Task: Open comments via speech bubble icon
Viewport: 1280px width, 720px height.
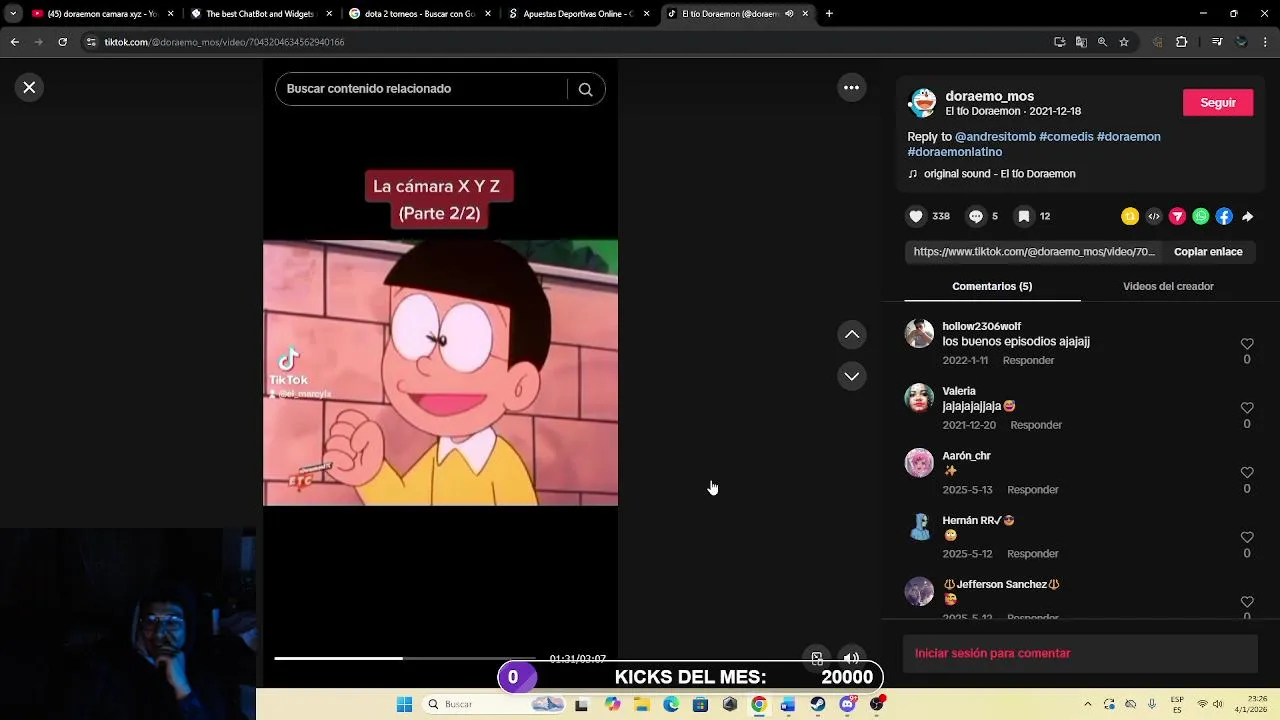Action: point(976,216)
